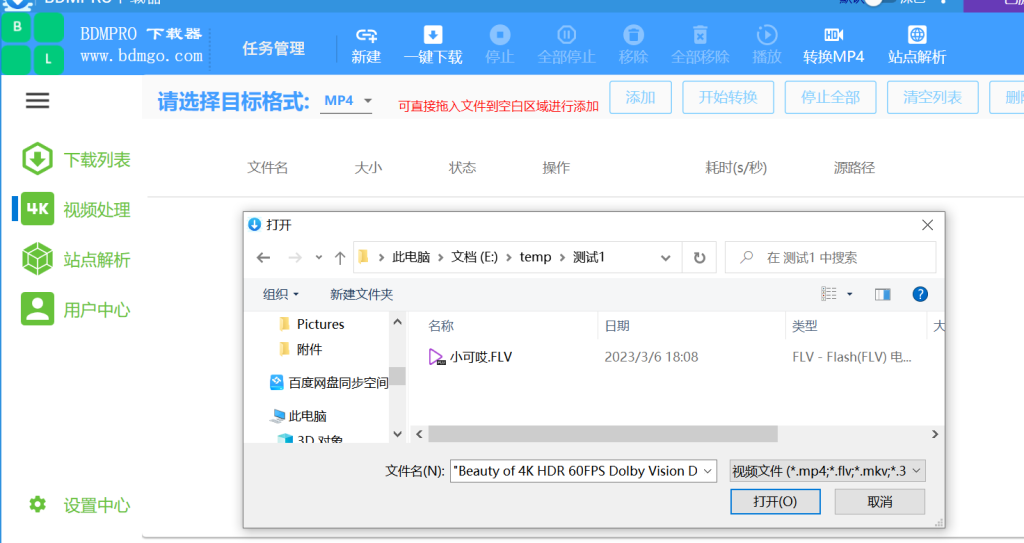
Task: Toggle the theme switch in title bar
Action: (x=878, y=2)
